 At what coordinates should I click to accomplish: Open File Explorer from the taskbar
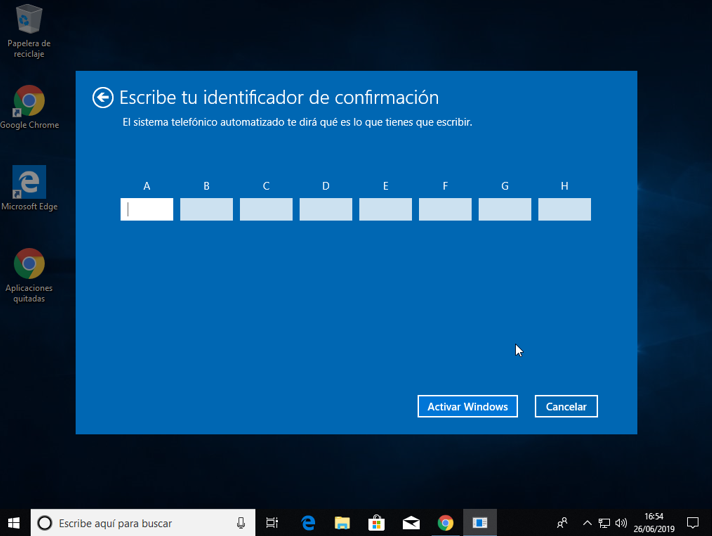[342, 523]
